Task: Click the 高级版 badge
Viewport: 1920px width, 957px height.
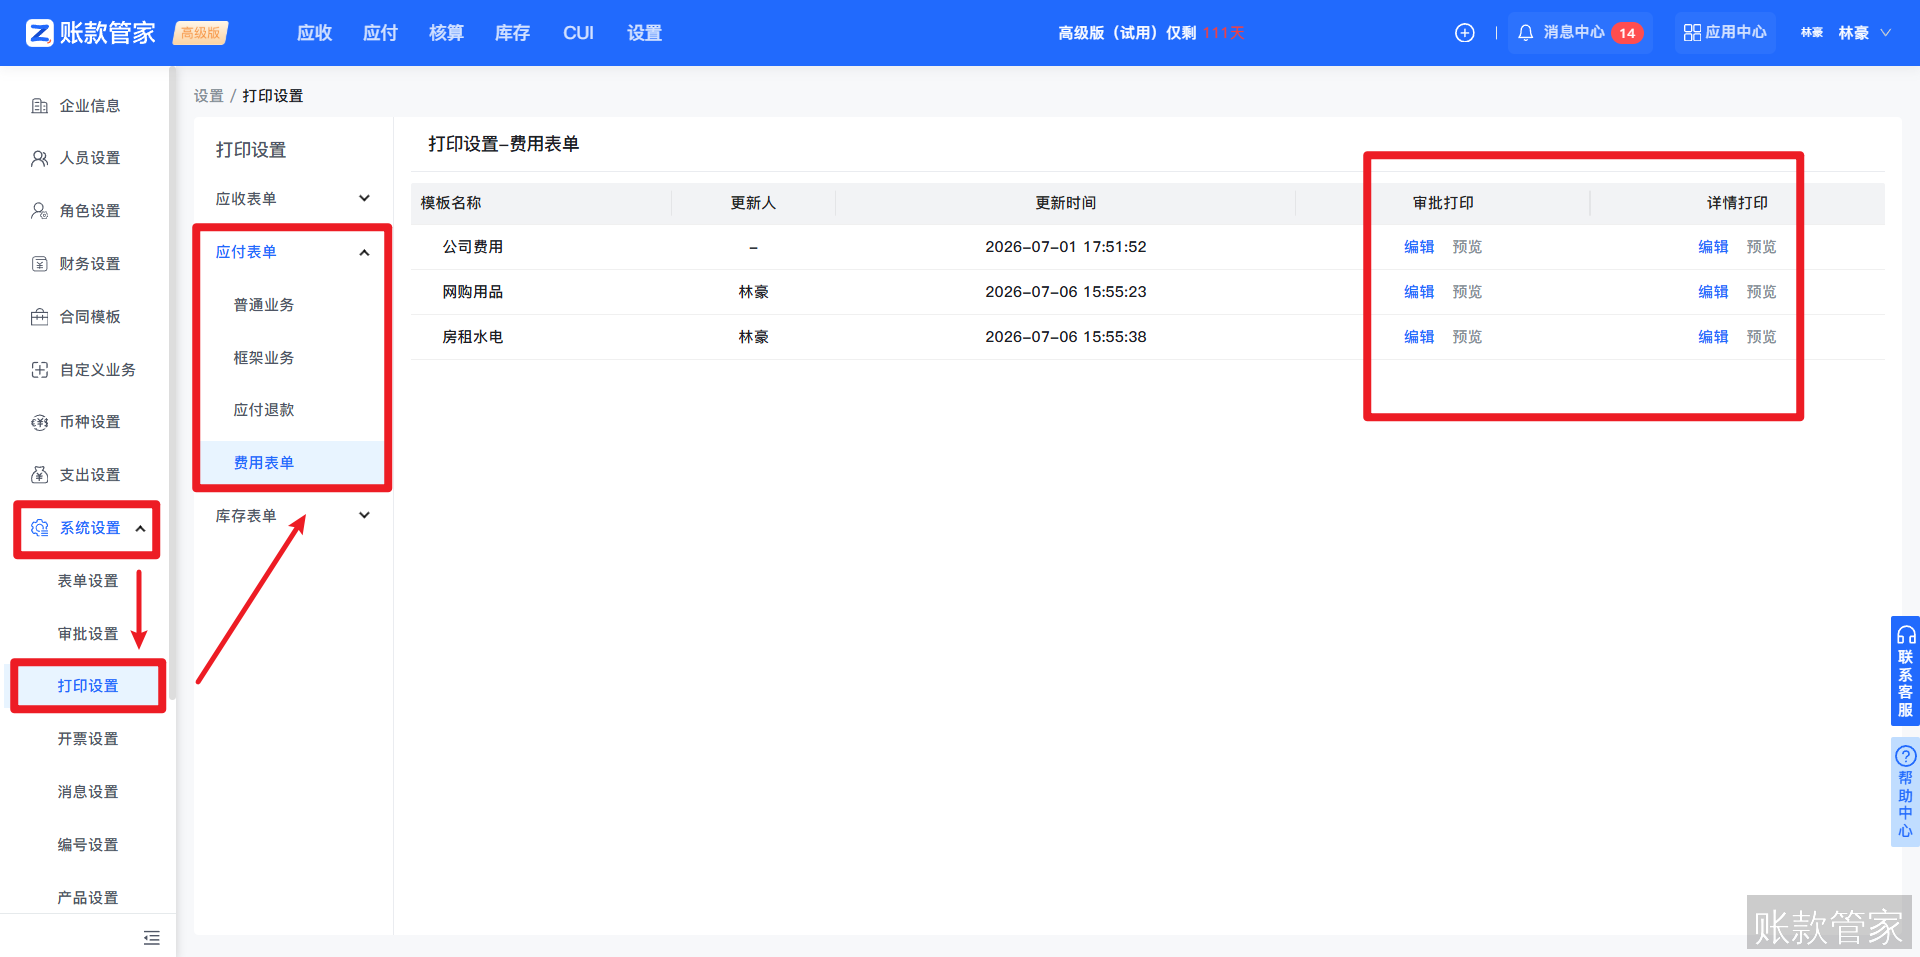Action: [x=201, y=33]
